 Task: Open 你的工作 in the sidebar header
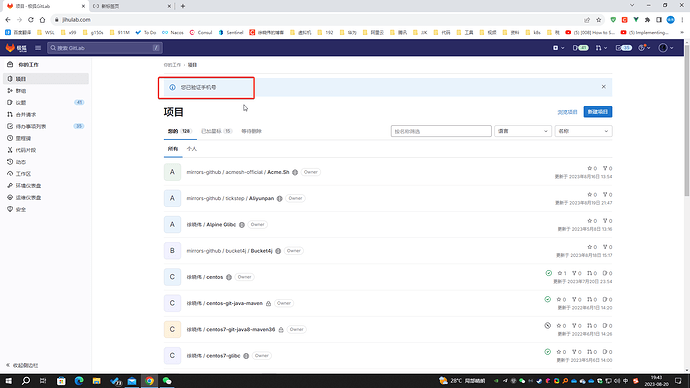click(x=28, y=65)
